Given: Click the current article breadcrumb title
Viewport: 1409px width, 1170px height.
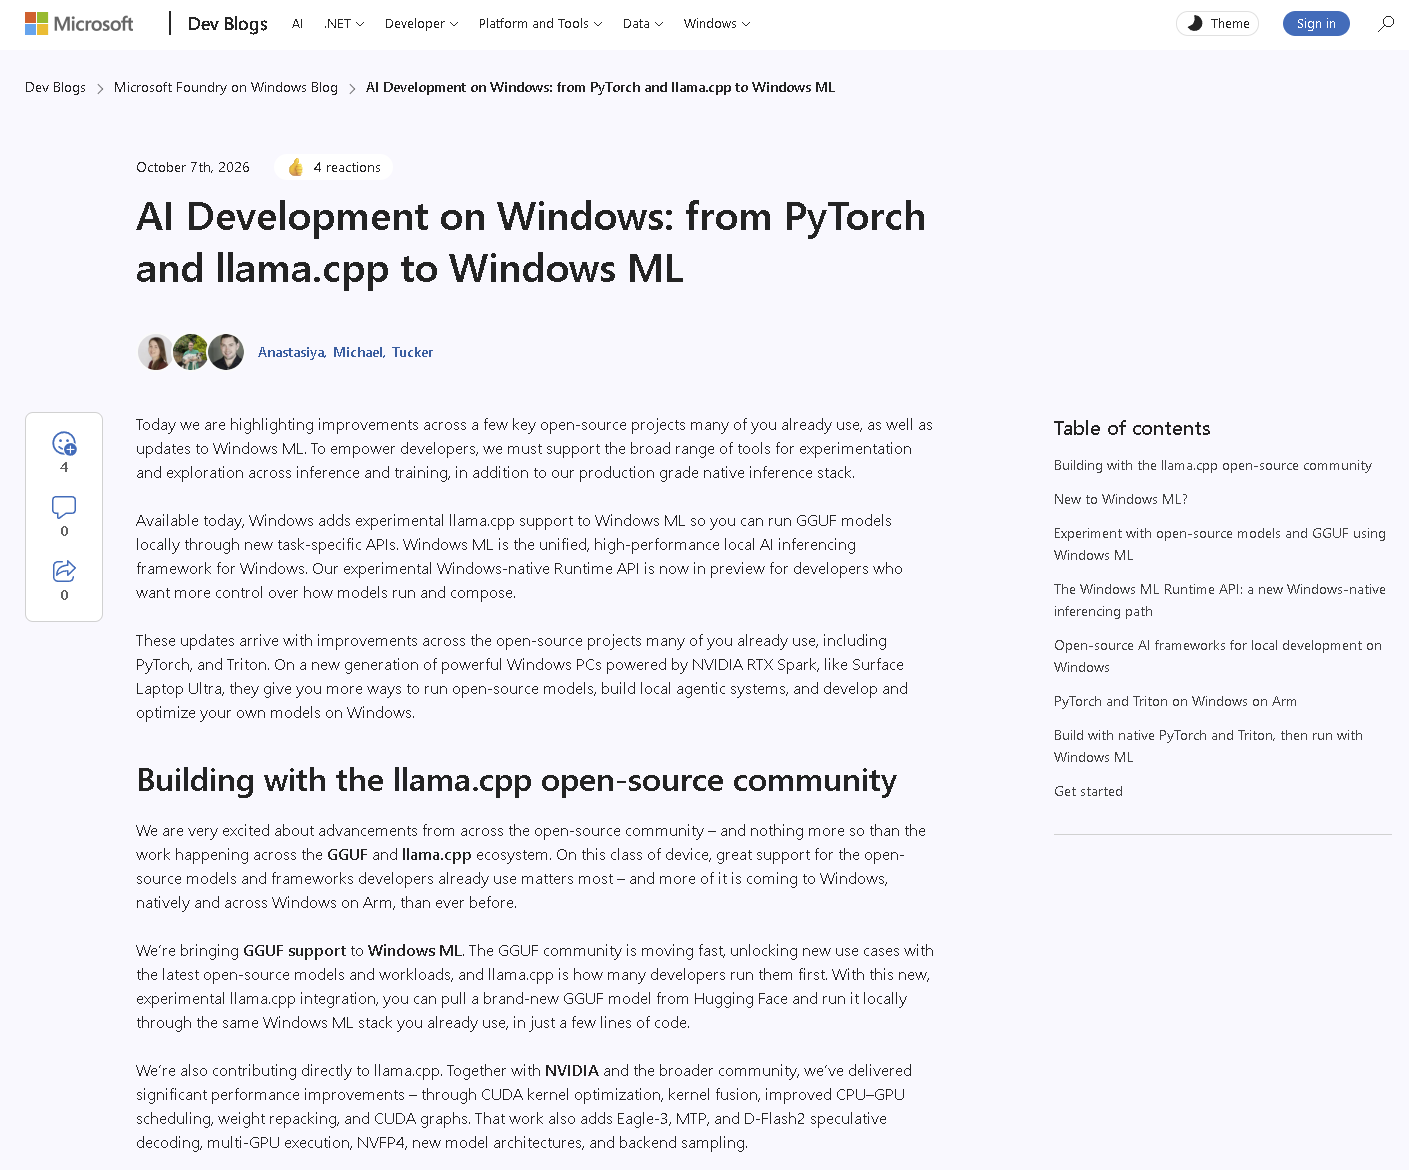Looking at the screenshot, I should (600, 88).
